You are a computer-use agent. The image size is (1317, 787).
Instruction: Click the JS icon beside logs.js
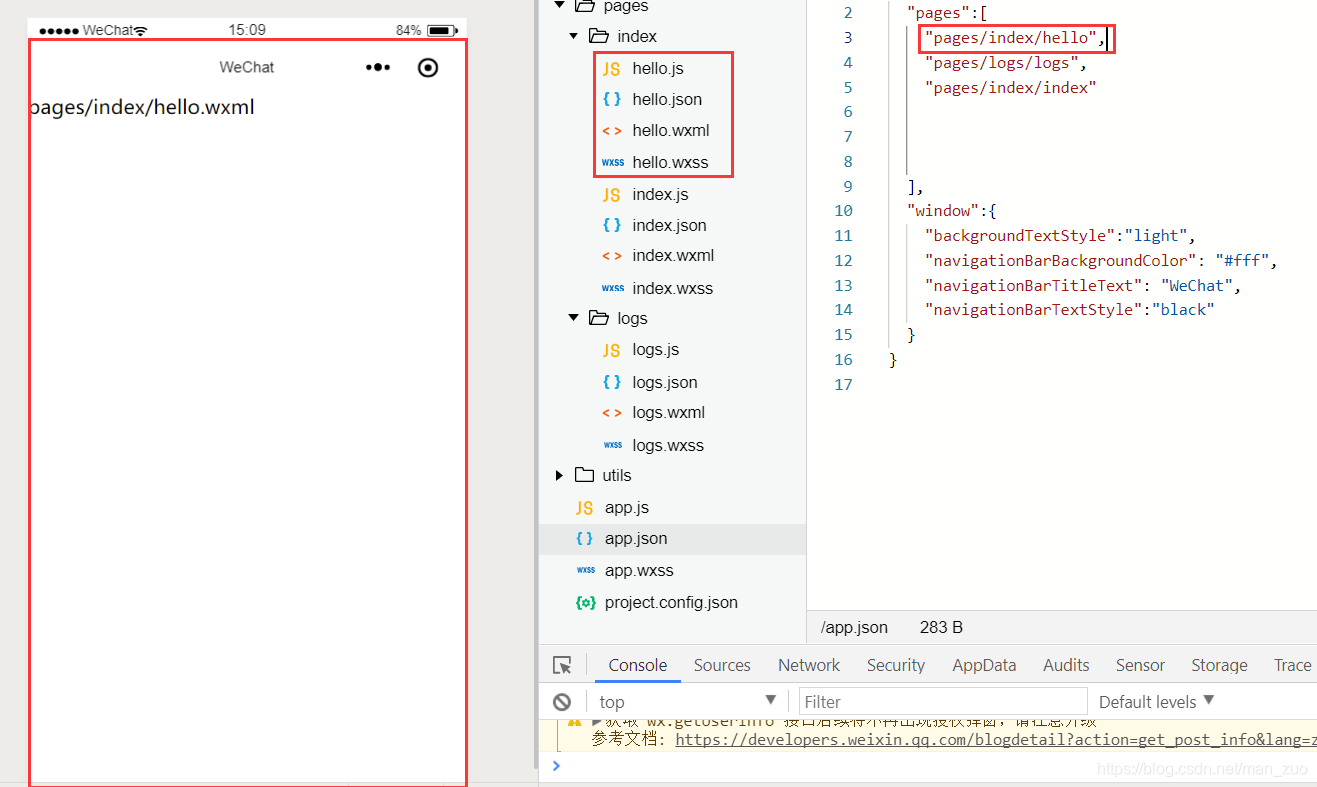(x=611, y=350)
